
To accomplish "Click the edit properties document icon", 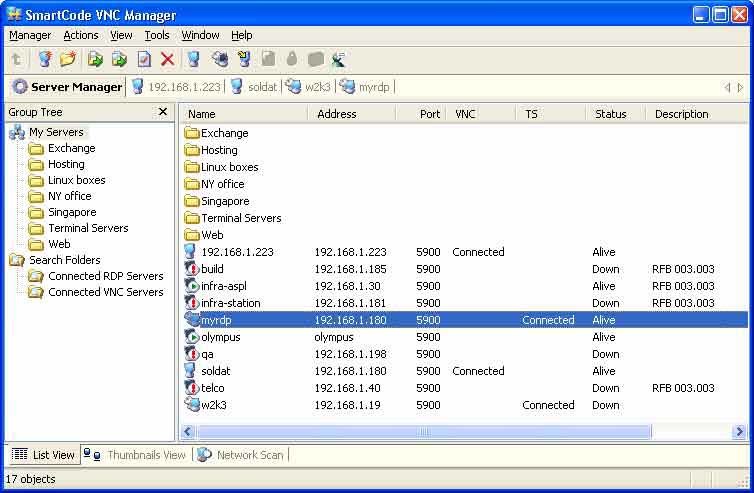I will (144, 59).
